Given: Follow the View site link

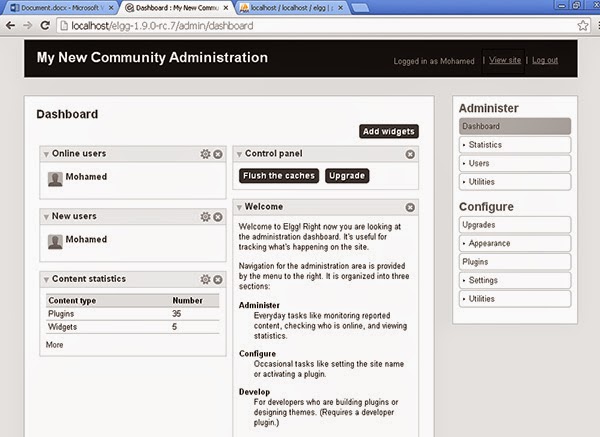Looking at the screenshot, I should click(505, 60).
